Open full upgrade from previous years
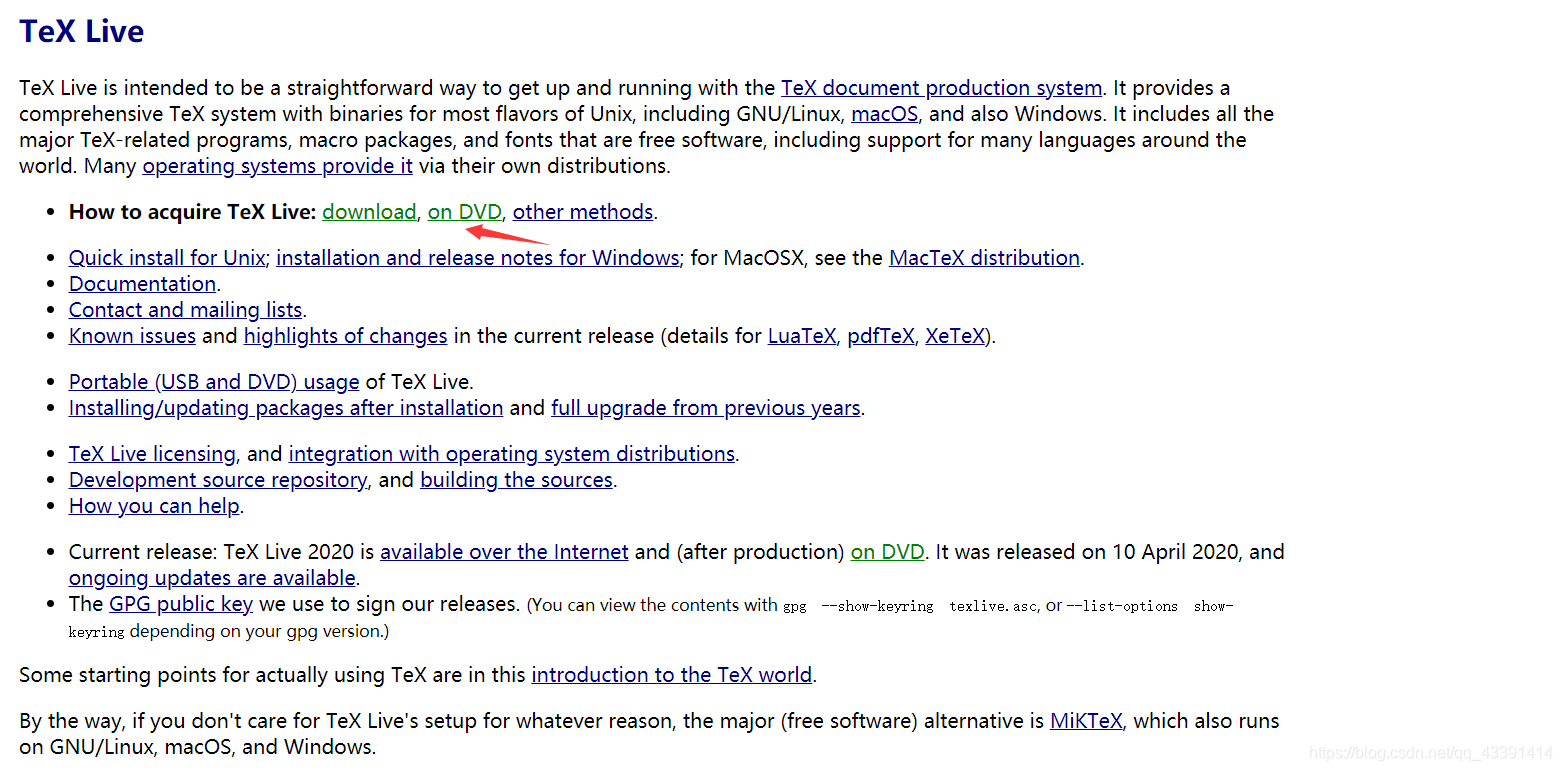1562x771 pixels. [706, 408]
